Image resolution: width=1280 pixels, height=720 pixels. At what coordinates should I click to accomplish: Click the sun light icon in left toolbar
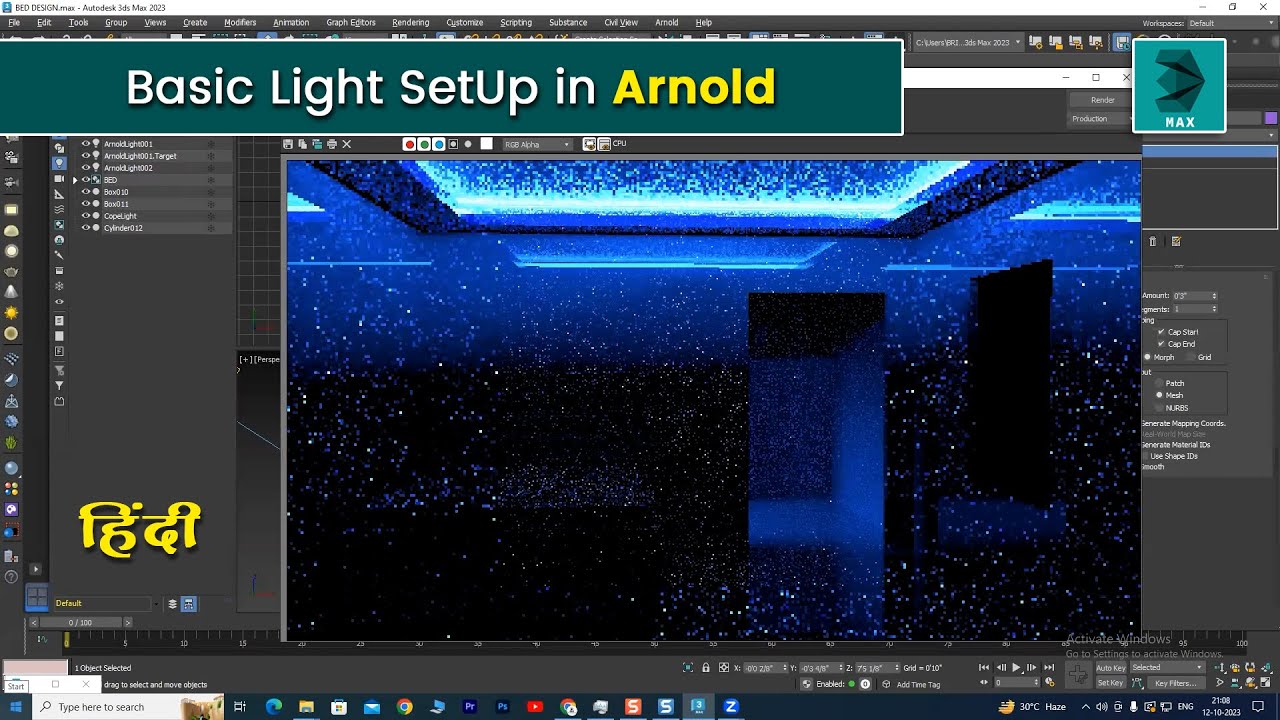[x=11, y=312]
